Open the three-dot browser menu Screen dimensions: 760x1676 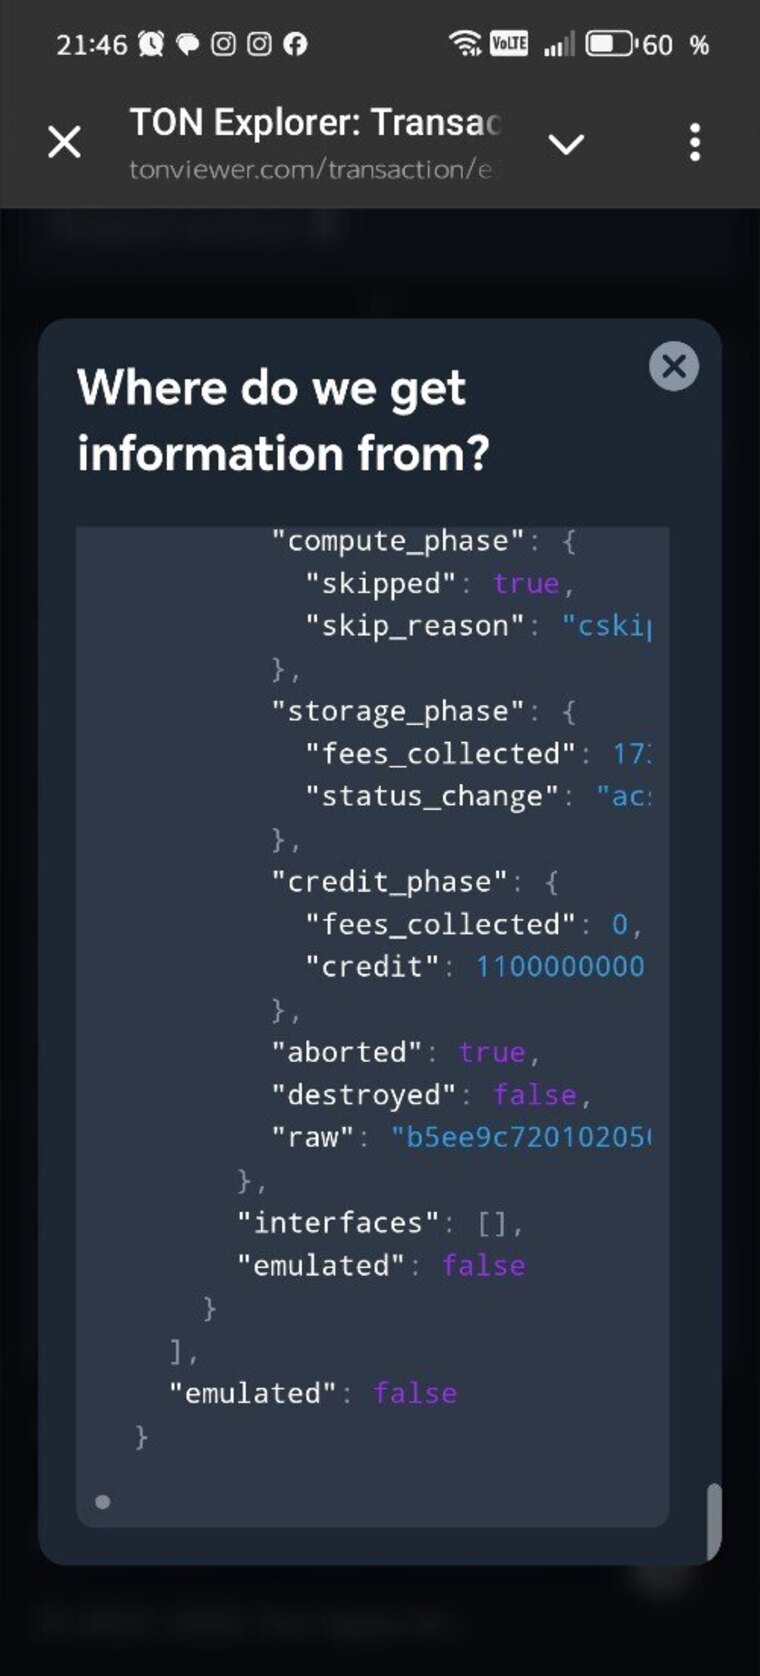tap(695, 143)
